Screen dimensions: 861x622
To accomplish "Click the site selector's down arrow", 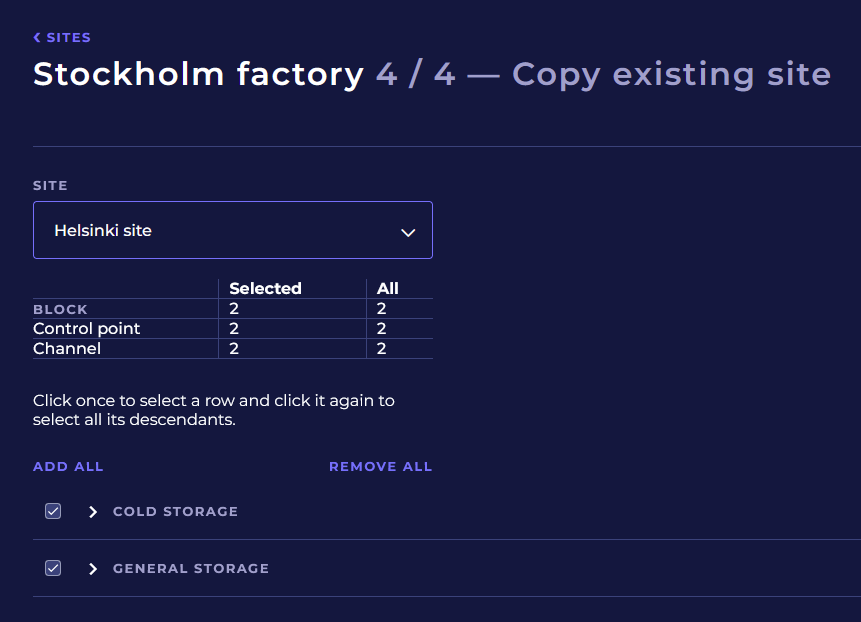I will pos(408,232).
